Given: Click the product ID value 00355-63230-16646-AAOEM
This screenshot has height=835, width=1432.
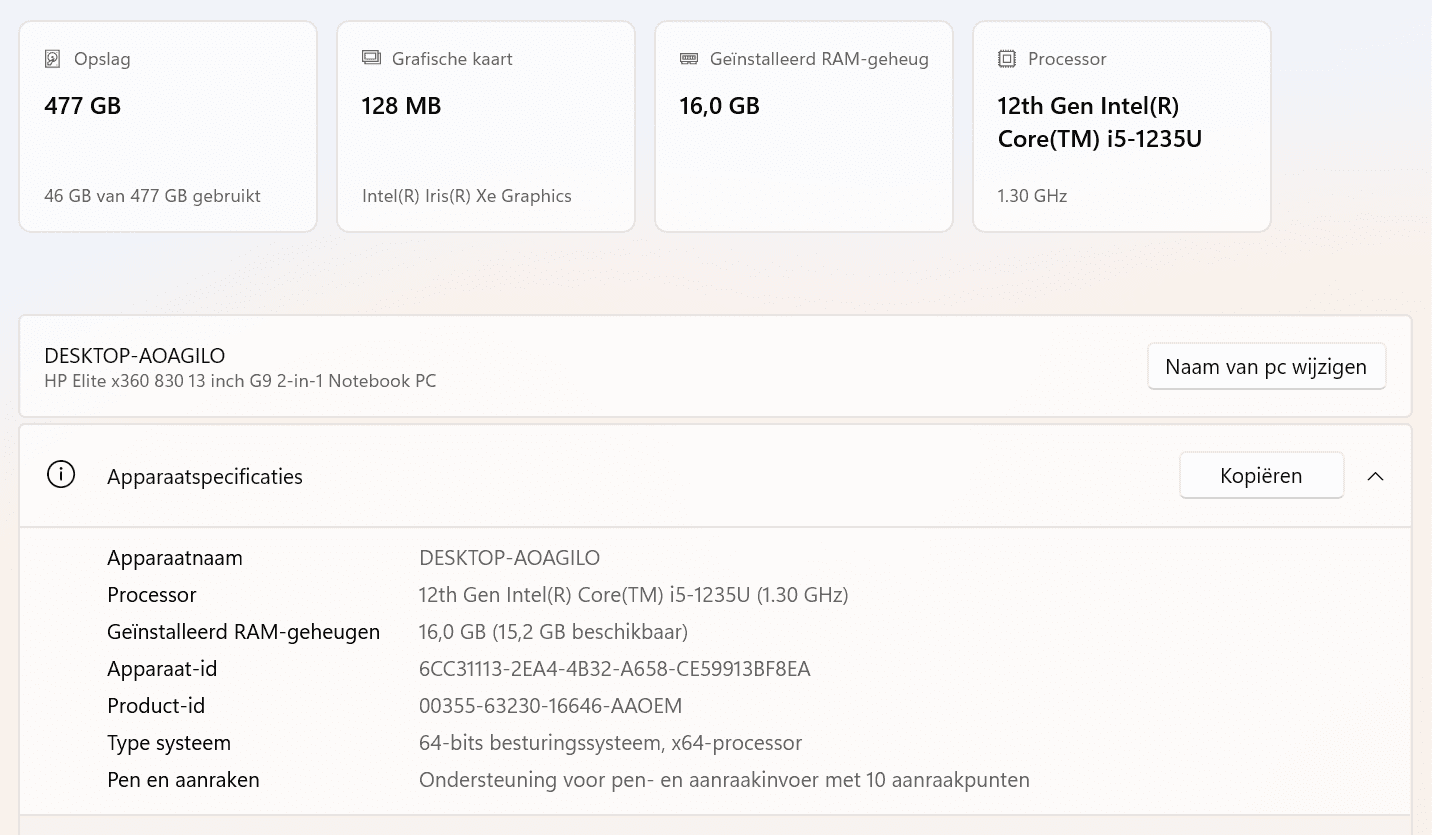Looking at the screenshot, I should [551, 706].
